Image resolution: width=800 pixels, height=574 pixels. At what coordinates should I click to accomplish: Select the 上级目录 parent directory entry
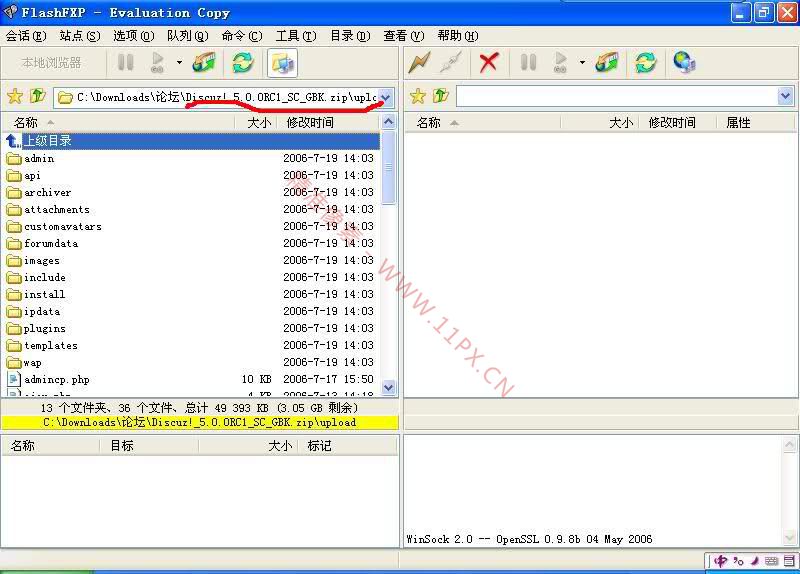pyautogui.click(x=47, y=141)
